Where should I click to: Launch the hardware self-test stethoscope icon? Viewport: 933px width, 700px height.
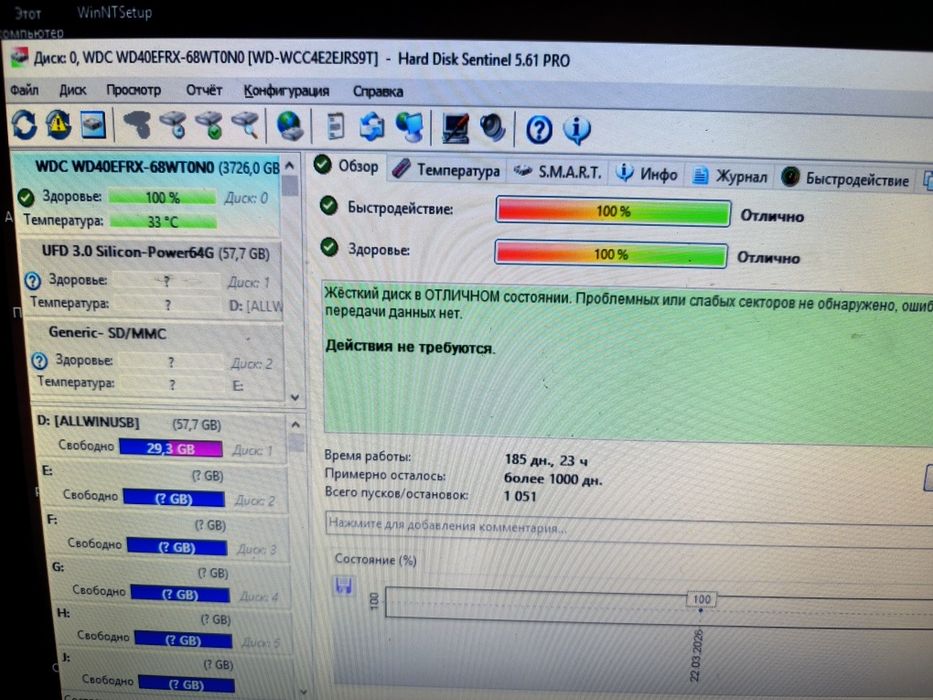tap(137, 125)
